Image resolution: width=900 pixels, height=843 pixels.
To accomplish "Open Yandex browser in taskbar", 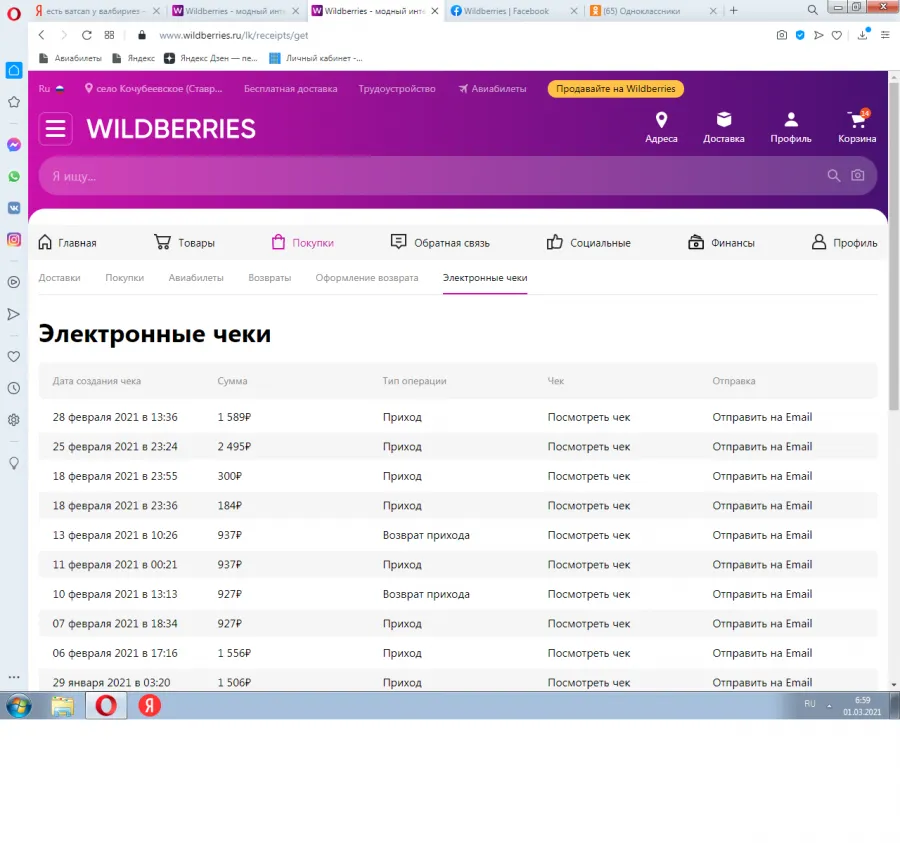I will click(150, 706).
